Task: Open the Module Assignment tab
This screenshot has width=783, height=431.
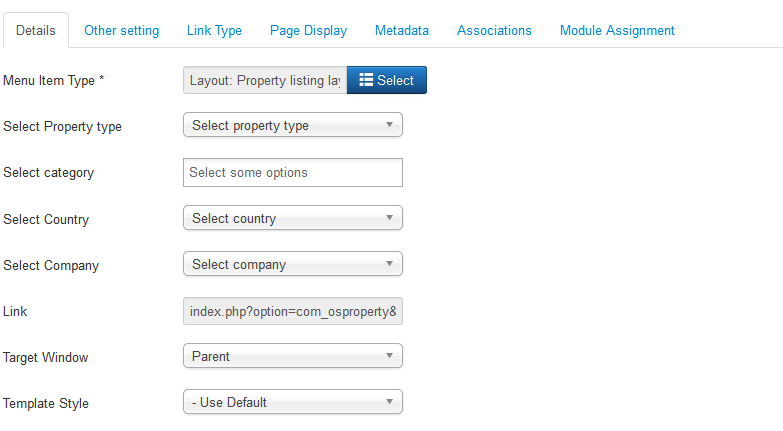Action: (617, 30)
